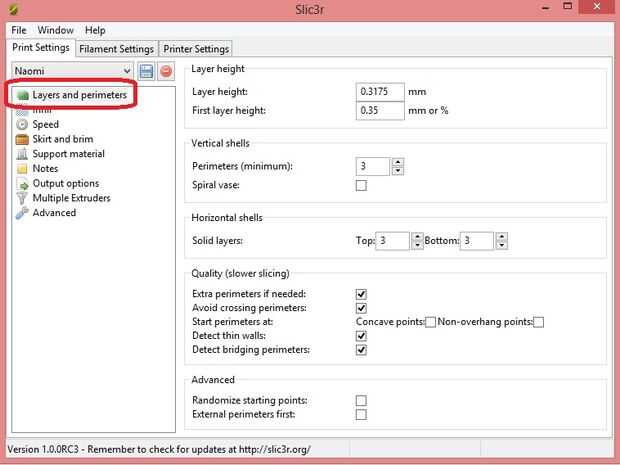The width and height of the screenshot is (620, 465).
Task: Click the Layer height input field
Action: 380,92
